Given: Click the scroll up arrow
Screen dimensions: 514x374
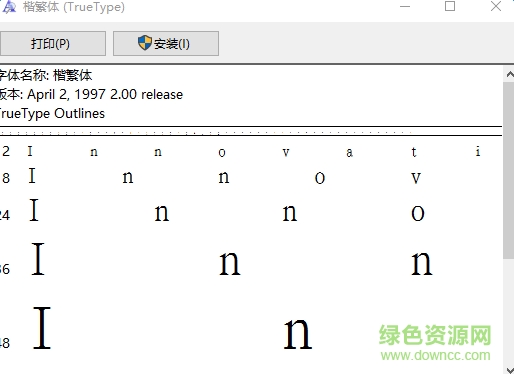Looking at the screenshot, I should [509, 74].
